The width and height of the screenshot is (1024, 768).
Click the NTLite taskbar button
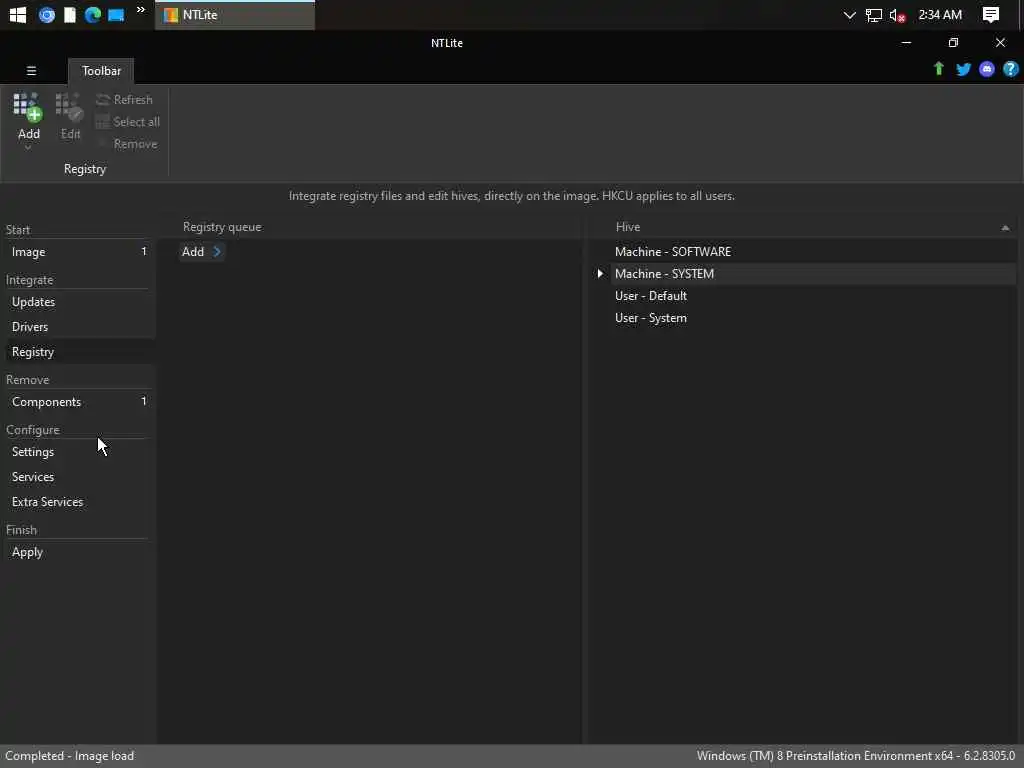click(235, 14)
